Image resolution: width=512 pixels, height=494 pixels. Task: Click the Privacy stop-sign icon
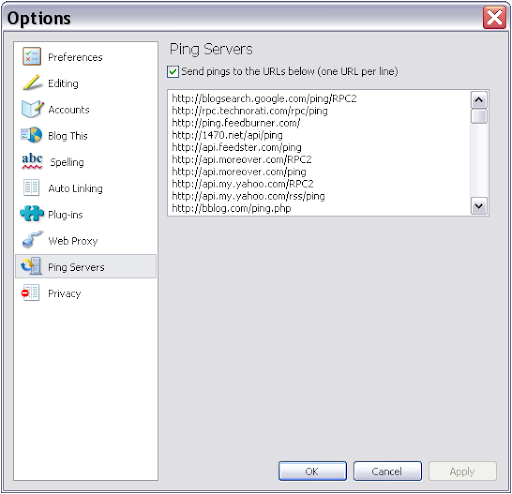coord(31,293)
